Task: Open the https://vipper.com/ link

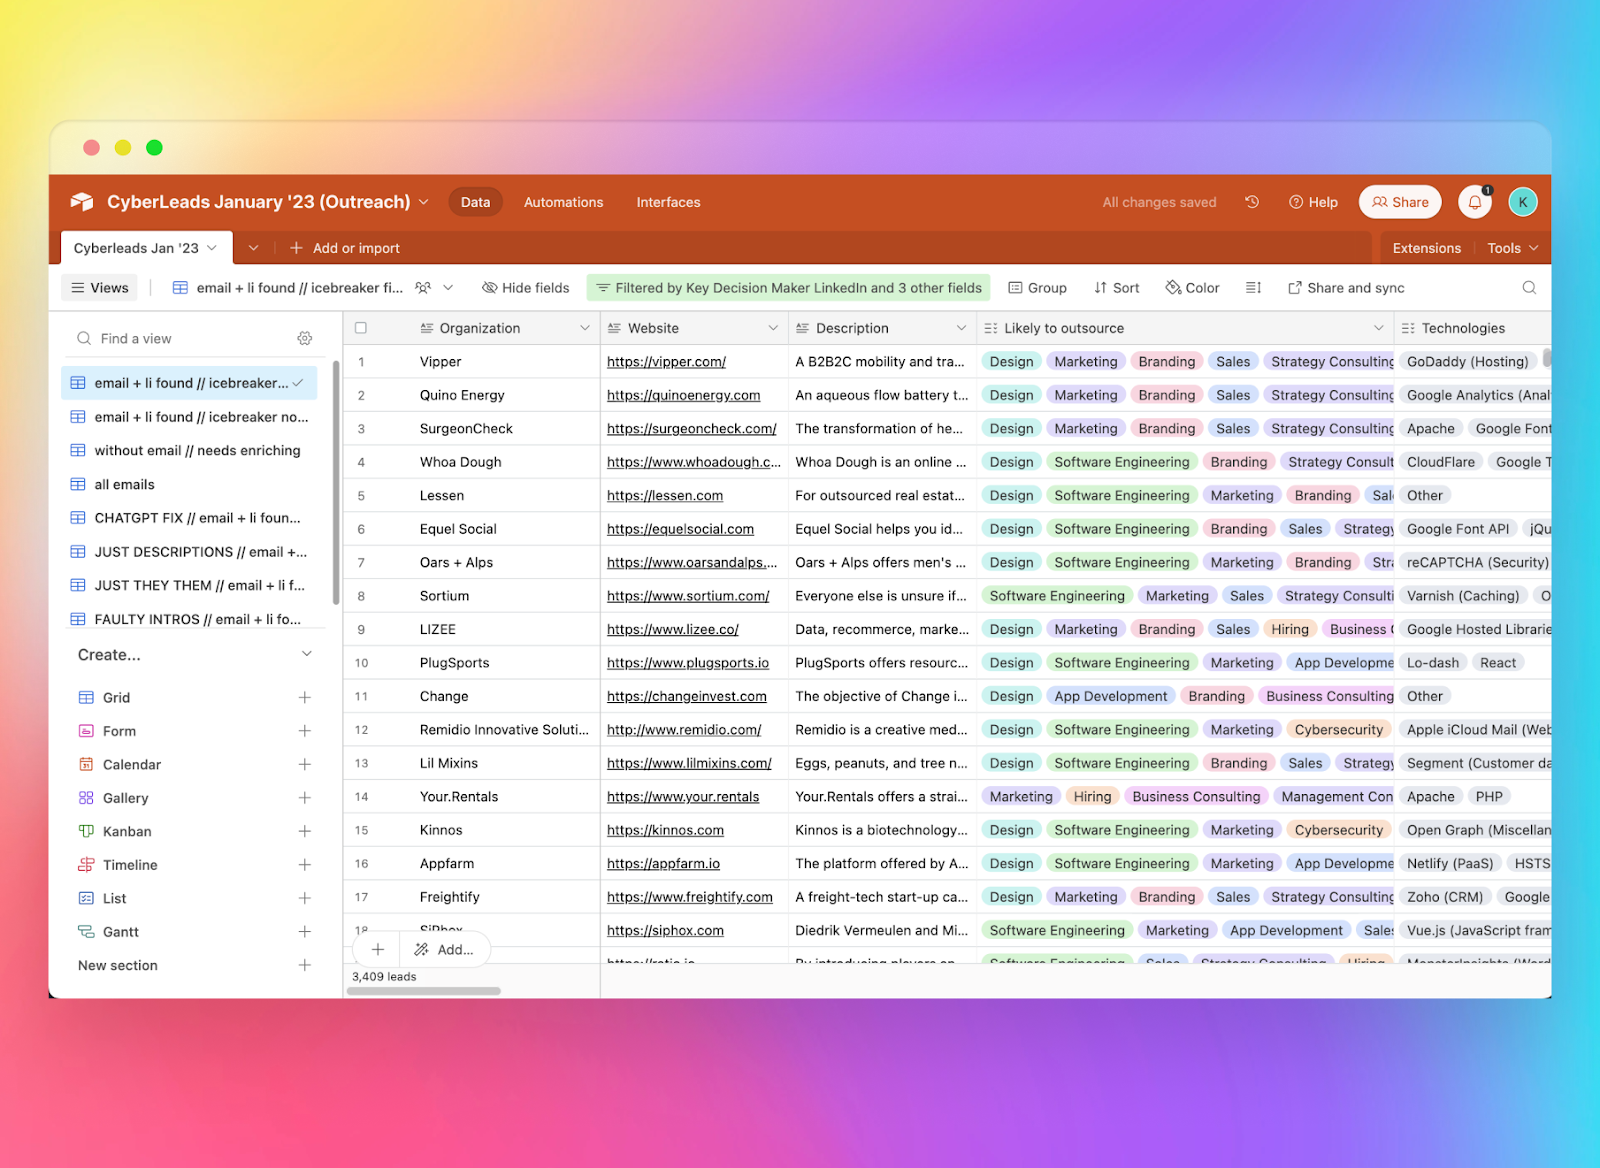Action: click(666, 362)
